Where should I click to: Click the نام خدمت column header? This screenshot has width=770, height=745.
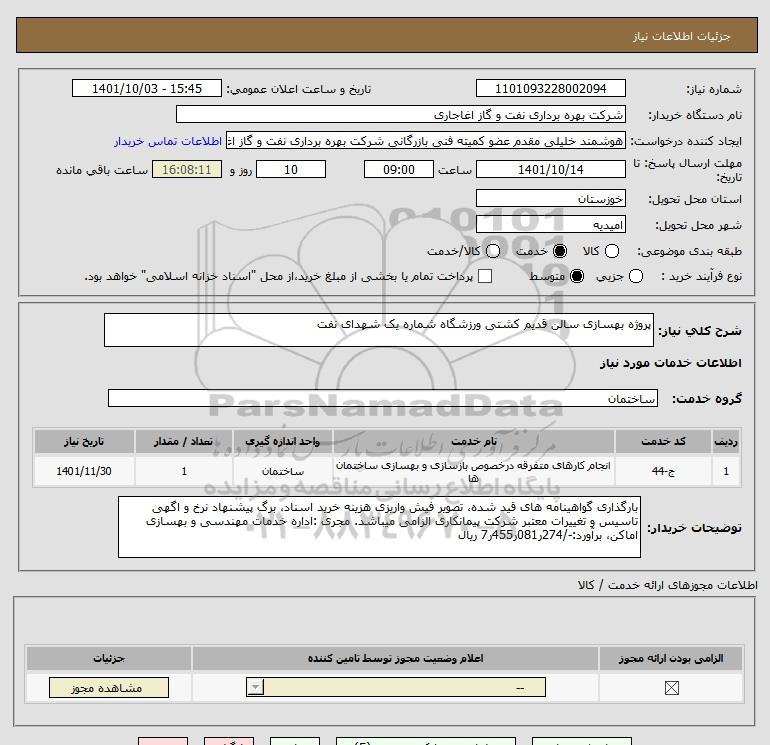pos(474,441)
